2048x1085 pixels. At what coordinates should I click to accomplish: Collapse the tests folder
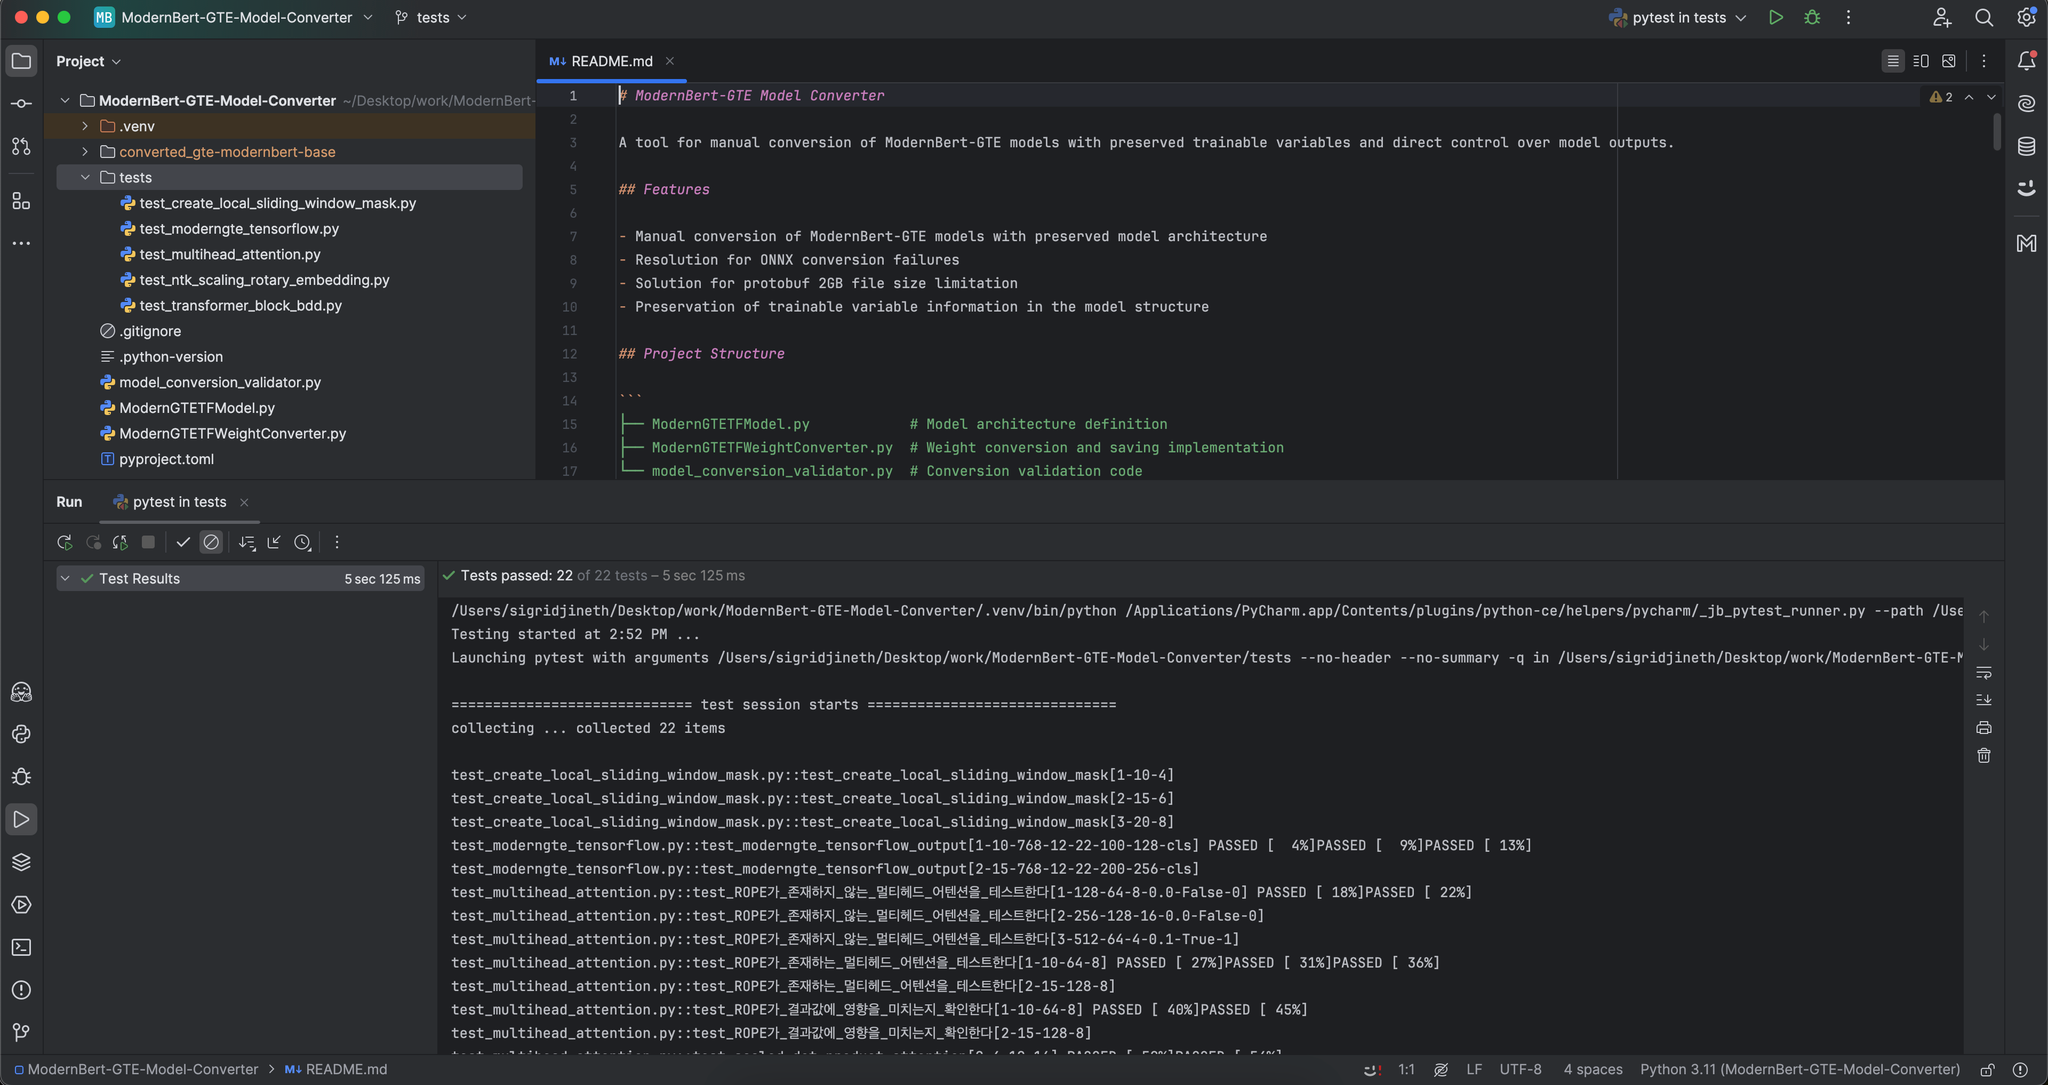(x=85, y=177)
